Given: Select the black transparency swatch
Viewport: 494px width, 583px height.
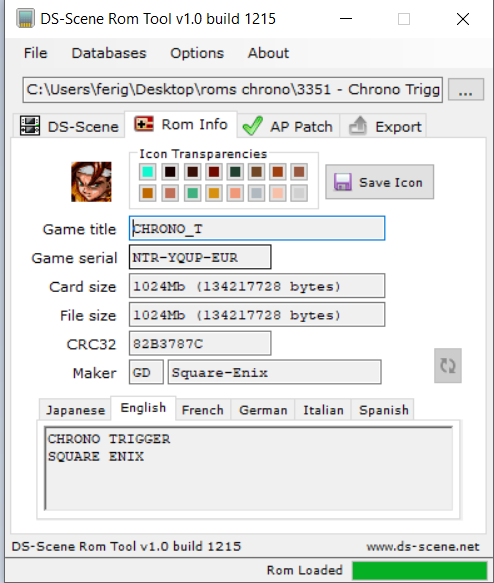Looking at the screenshot, I should (x=170, y=172).
